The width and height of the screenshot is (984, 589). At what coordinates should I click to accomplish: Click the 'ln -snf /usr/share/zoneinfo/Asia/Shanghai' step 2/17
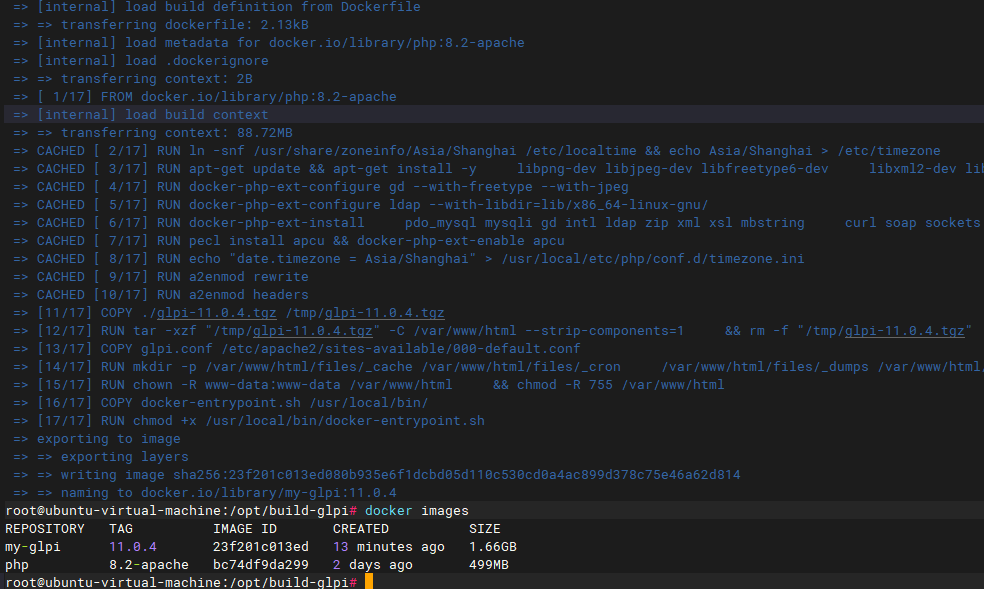click(x=477, y=151)
